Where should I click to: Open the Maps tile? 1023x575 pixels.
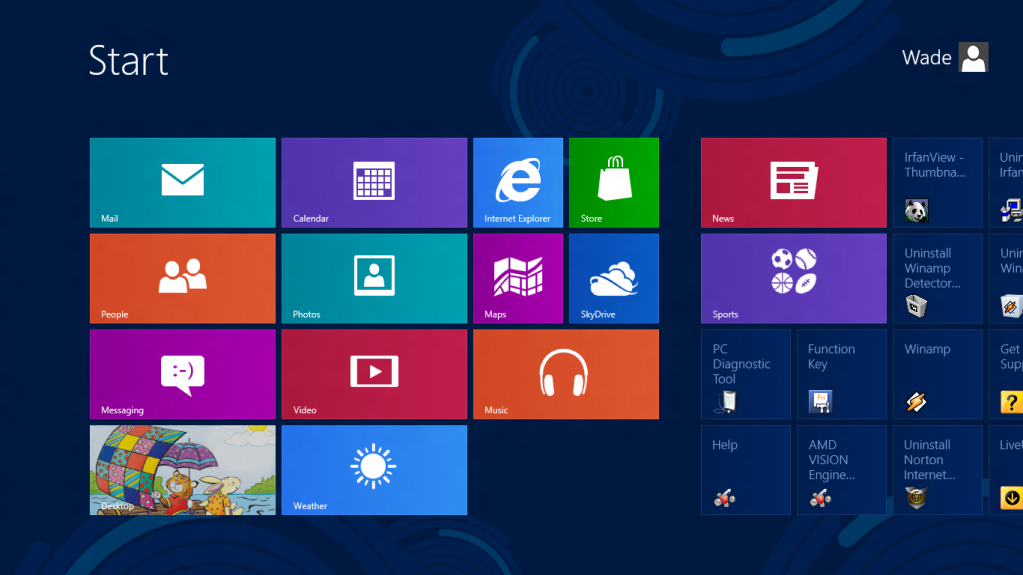coord(518,279)
